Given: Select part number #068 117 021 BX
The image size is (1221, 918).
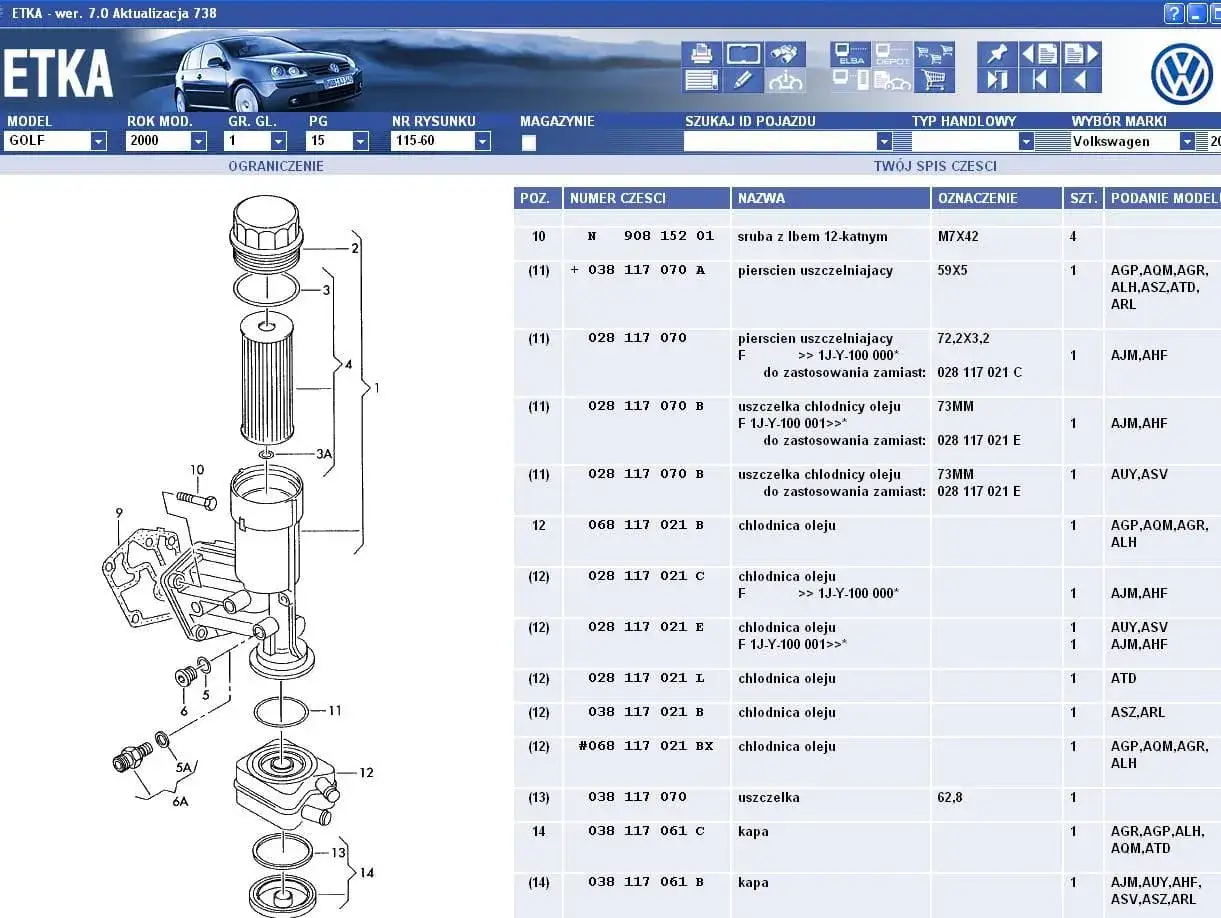Looking at the screenshot, I should tap(646, 746).
